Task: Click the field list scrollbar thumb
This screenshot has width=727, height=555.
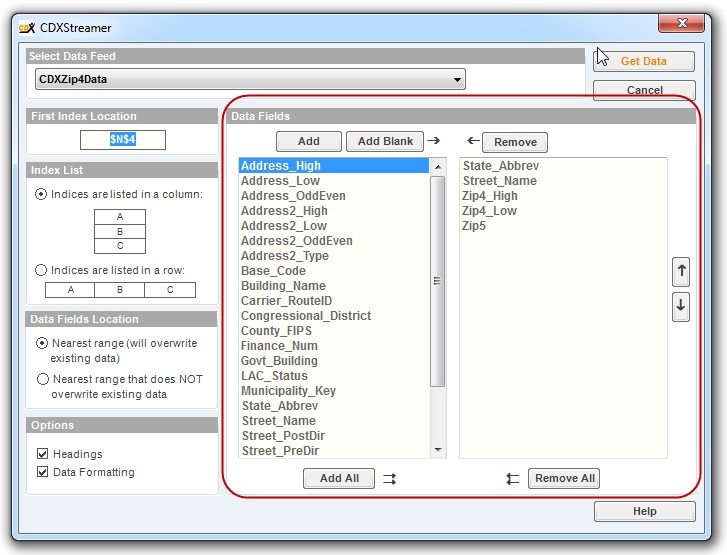Action: click(437, 281)
